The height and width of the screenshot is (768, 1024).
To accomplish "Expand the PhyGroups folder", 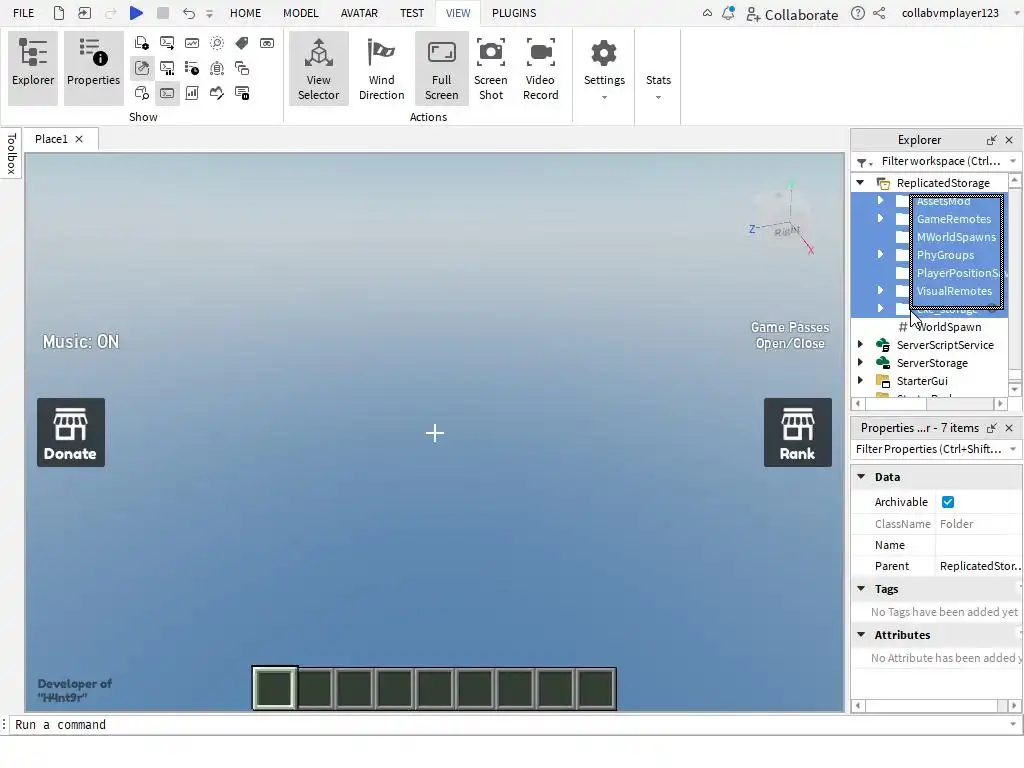I will point(880,255).
